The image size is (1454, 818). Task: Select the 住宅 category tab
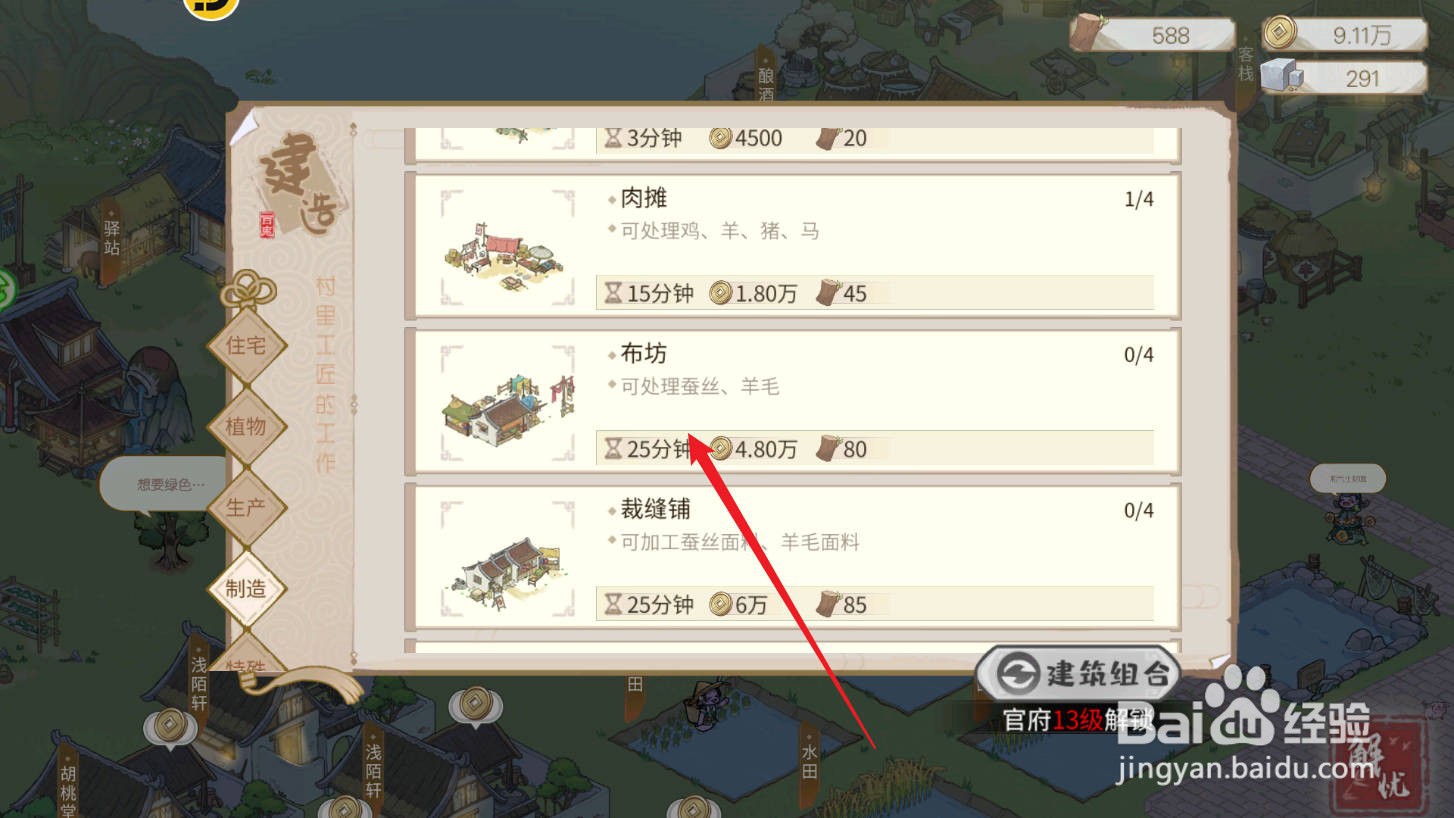[246, 345]
